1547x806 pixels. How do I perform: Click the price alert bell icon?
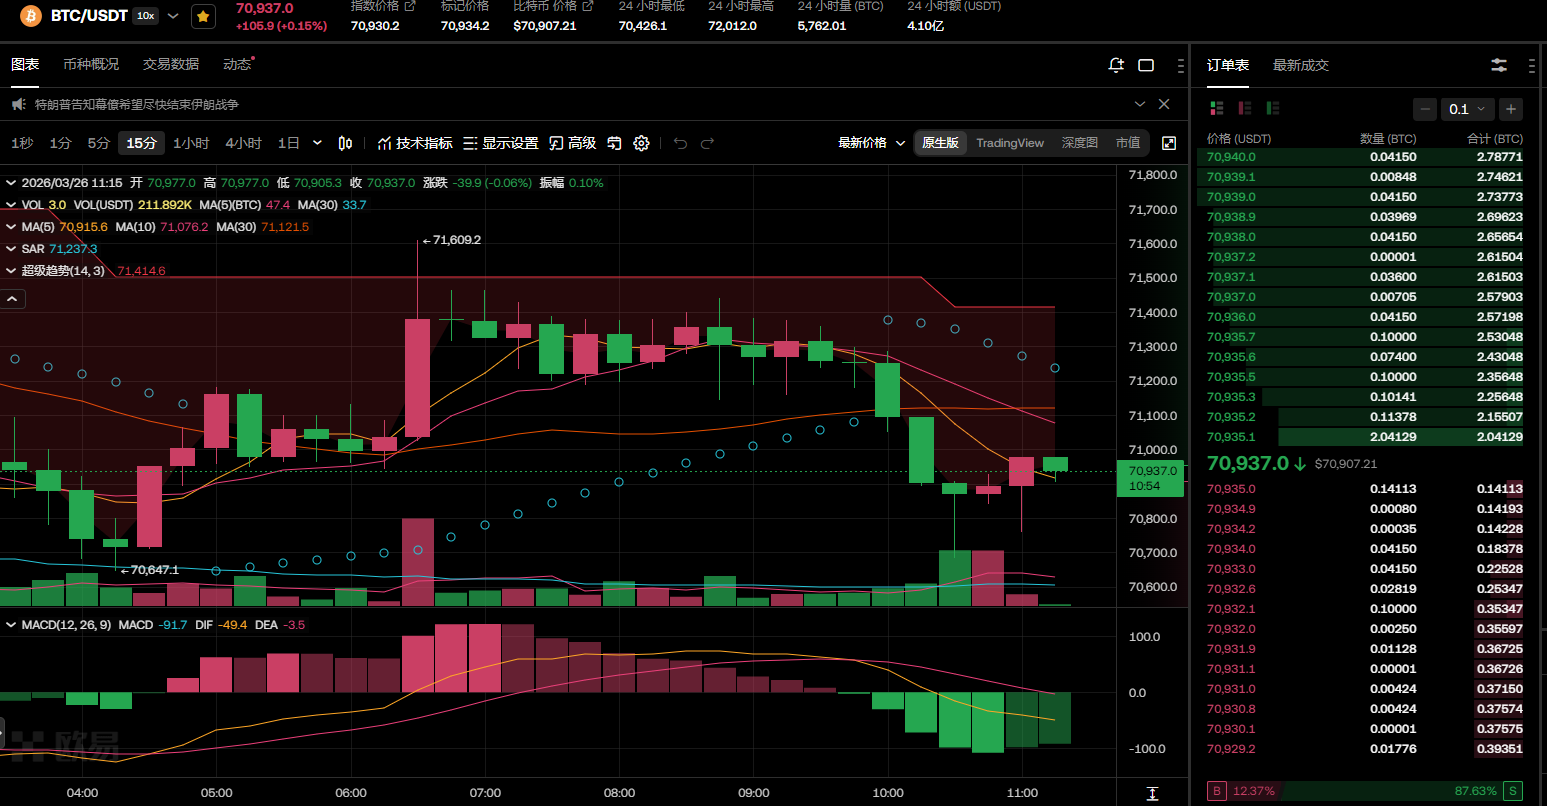tap(1116, 65)
